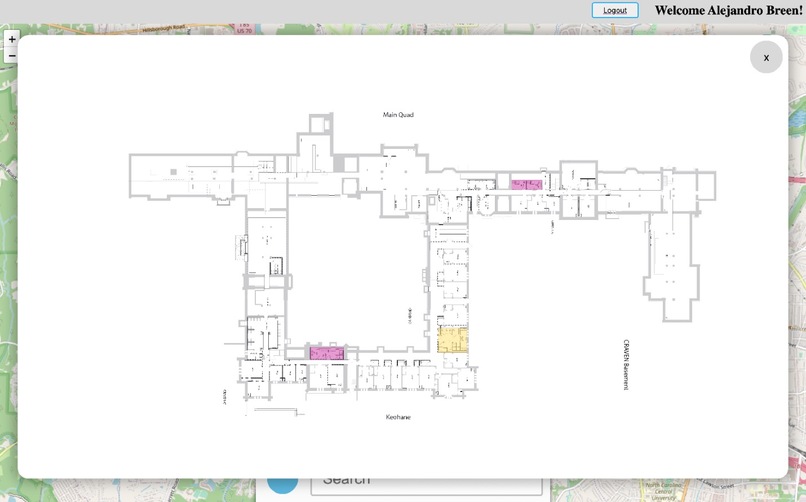Click the Keohane label
806x502 pixels.
(x=398, y=417)
